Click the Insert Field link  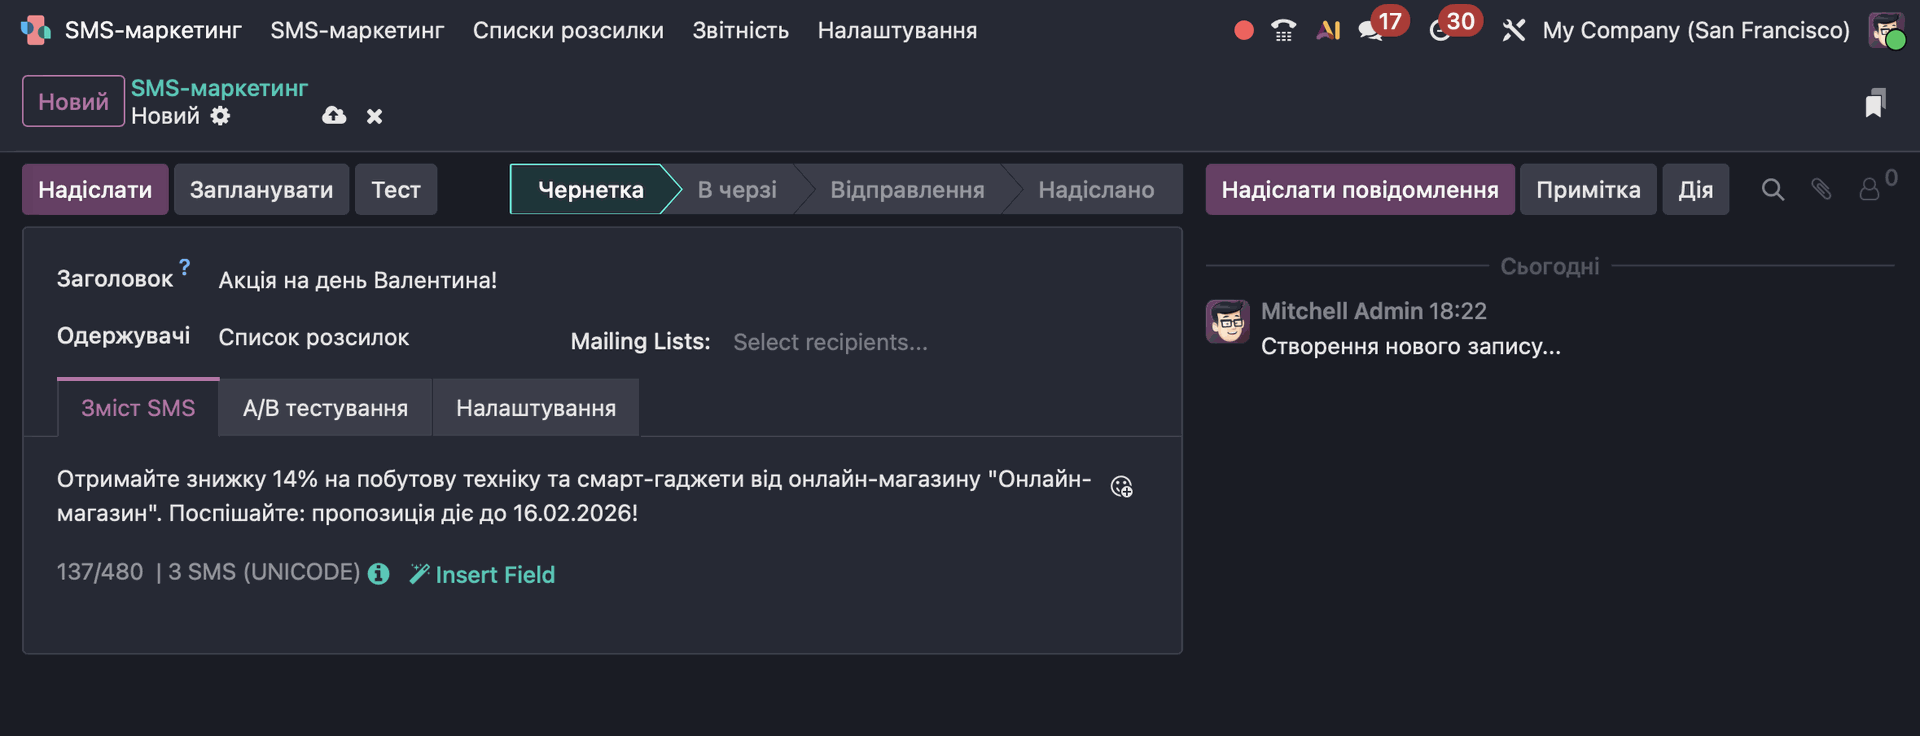click(x=483, y=575)
